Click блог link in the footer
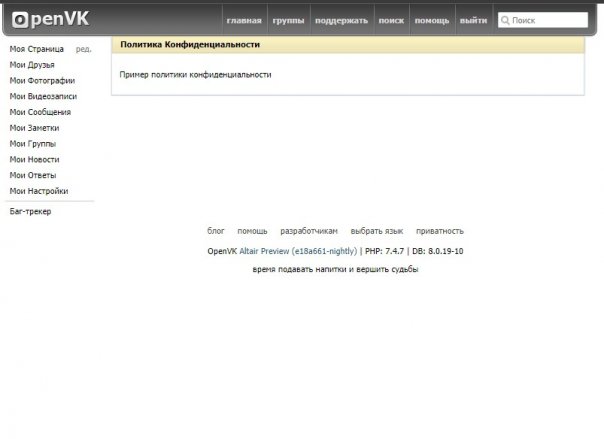Viewport: 604px width, 439px height. pyautogui.click(x=216, y=231)
